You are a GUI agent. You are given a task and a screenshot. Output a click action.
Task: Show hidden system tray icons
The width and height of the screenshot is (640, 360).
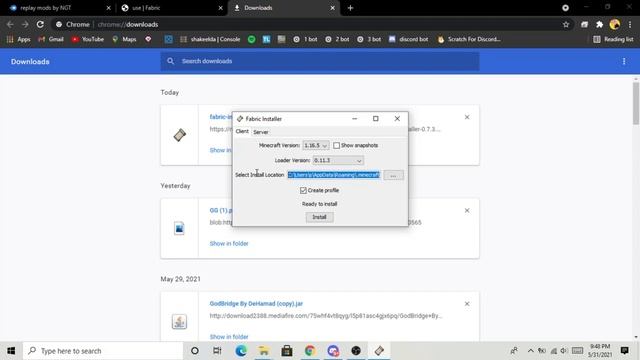tap(530, 351)
